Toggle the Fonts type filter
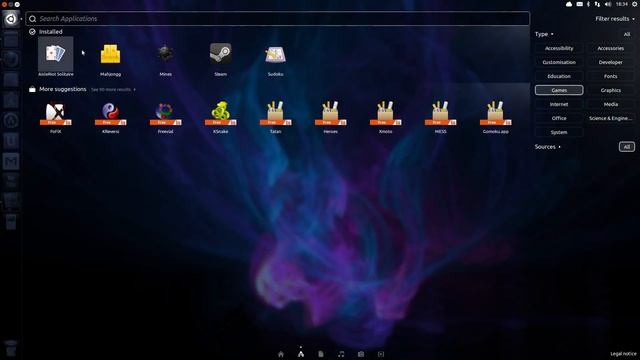 pos(611,76)
